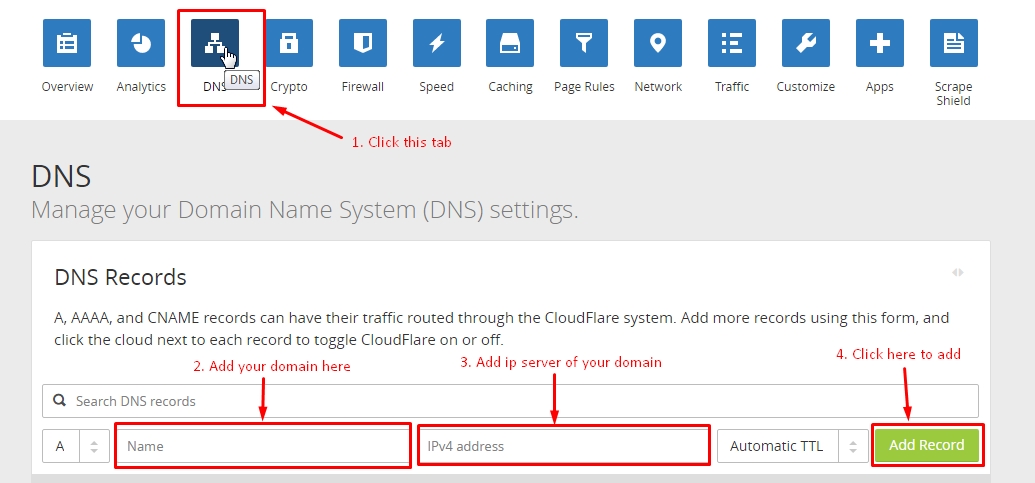Click into the Name input field

pos(263,446)
